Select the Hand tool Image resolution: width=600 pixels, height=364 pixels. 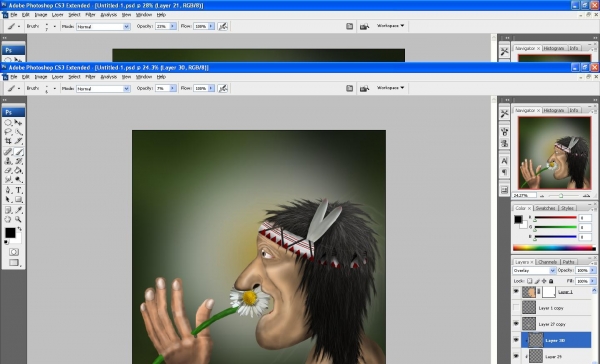coord(8,219)
